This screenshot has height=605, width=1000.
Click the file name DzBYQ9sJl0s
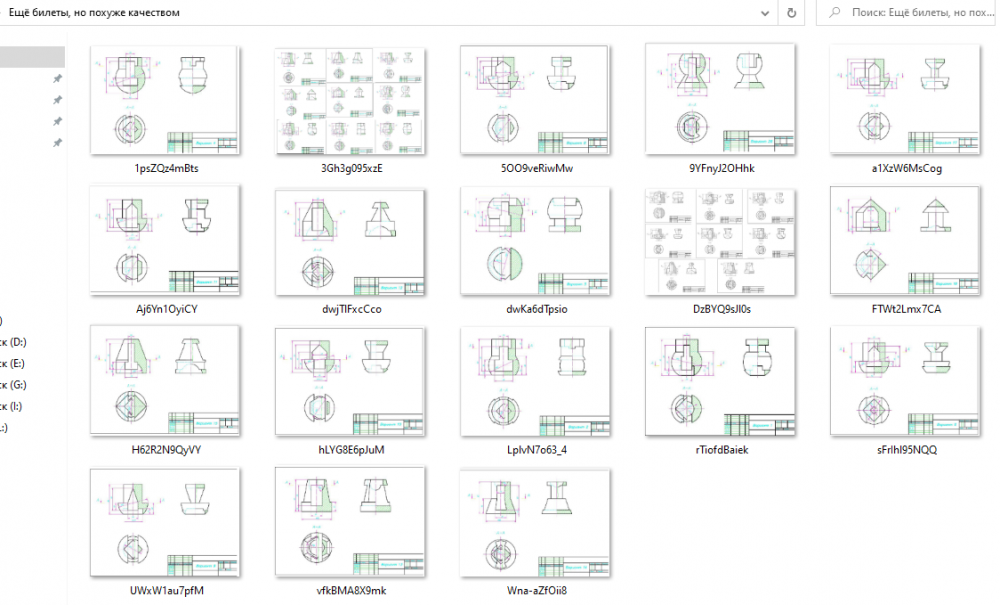(722, 309)
